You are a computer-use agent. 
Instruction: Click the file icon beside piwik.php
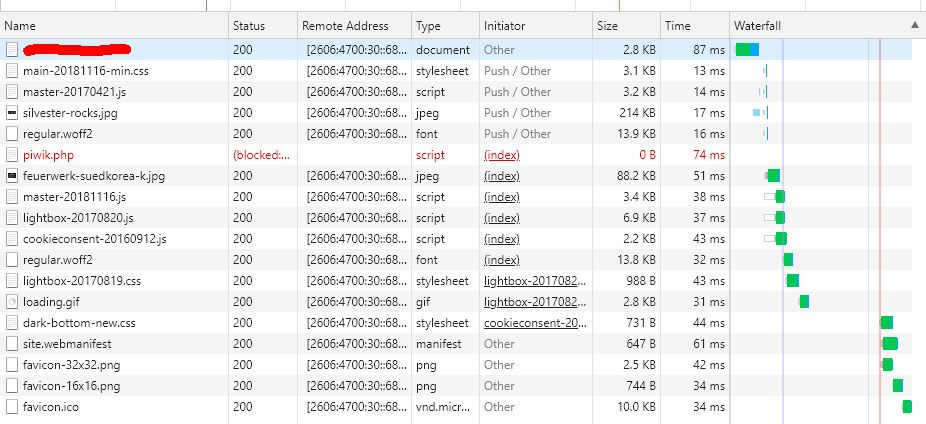point(12,155)
